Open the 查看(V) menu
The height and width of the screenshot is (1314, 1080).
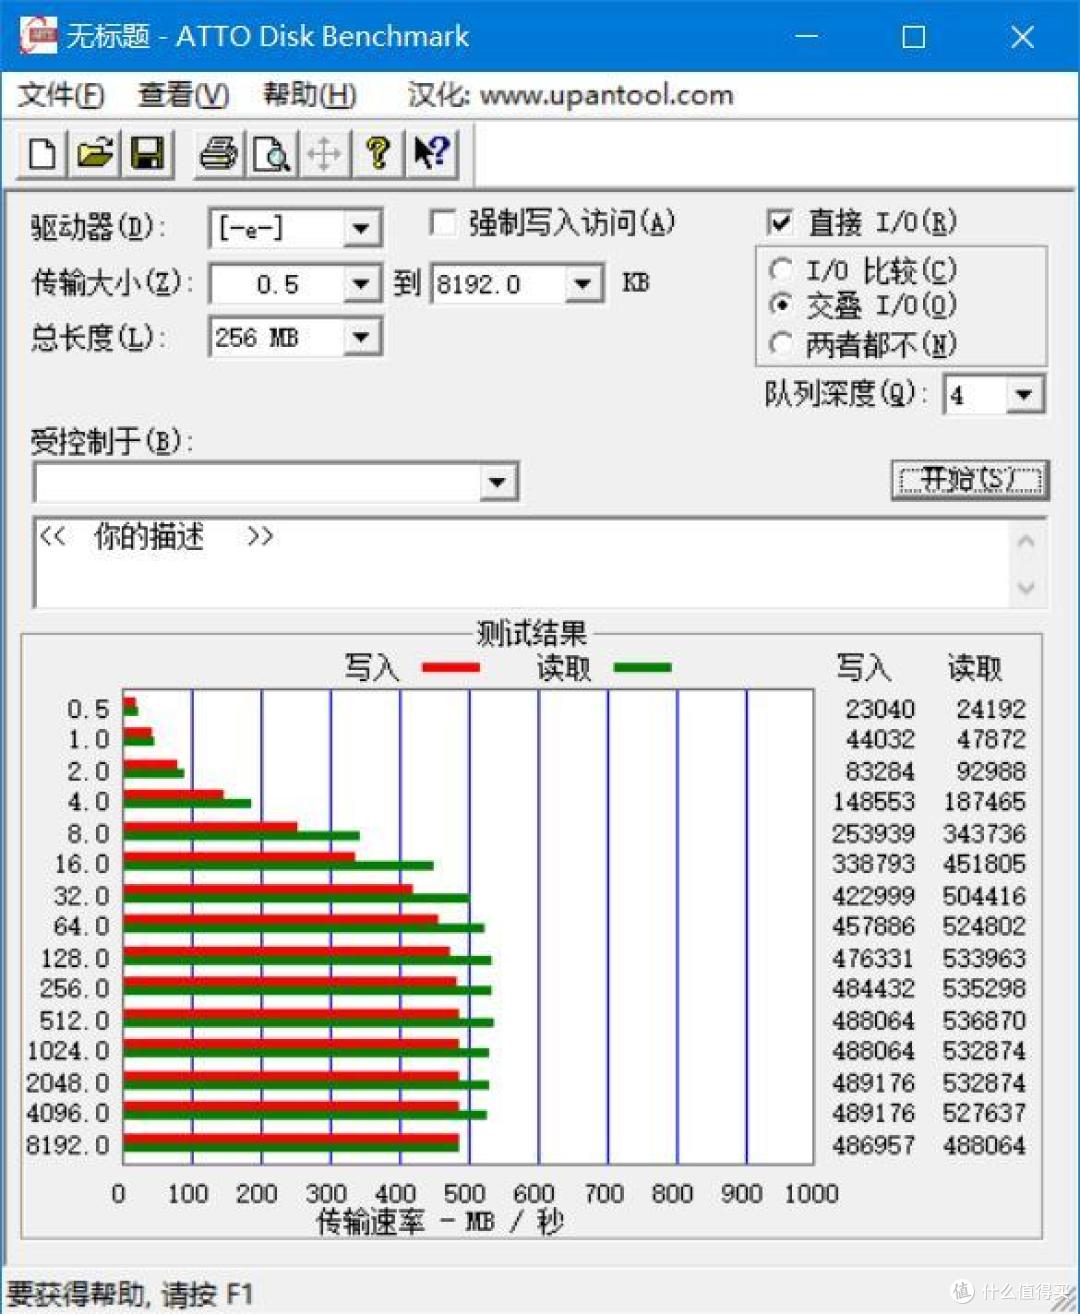pyautogui.click(x=183, y=95)
